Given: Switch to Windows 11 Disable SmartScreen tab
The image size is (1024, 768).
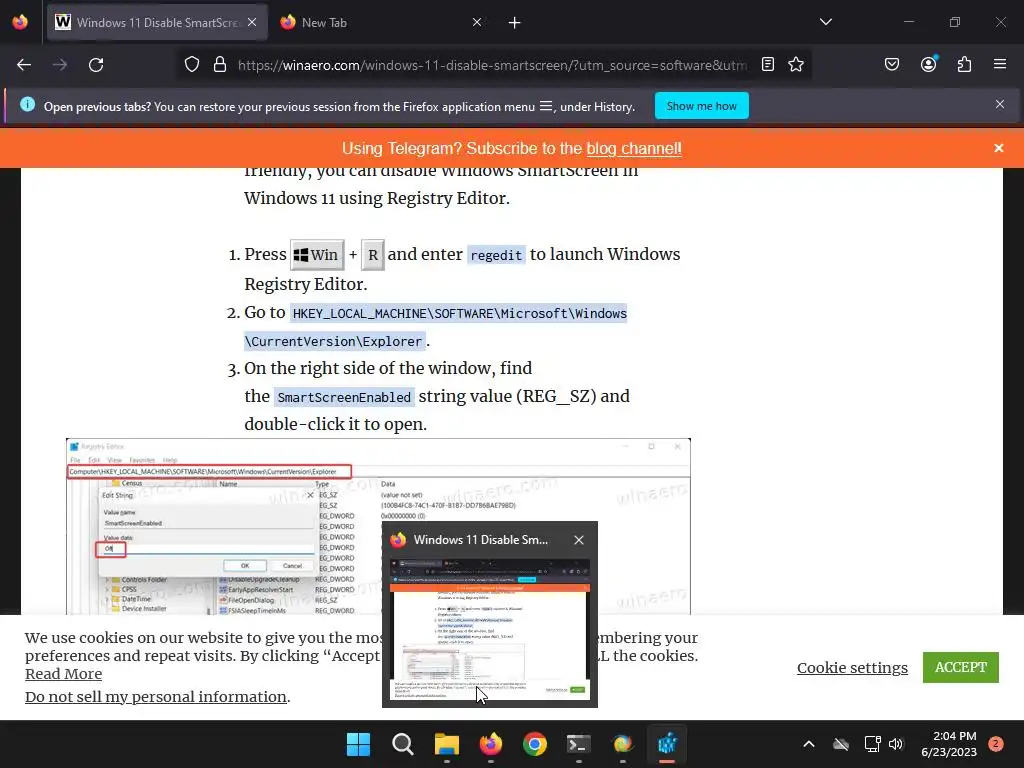Looking at the screenshot, I should [157, 23].
